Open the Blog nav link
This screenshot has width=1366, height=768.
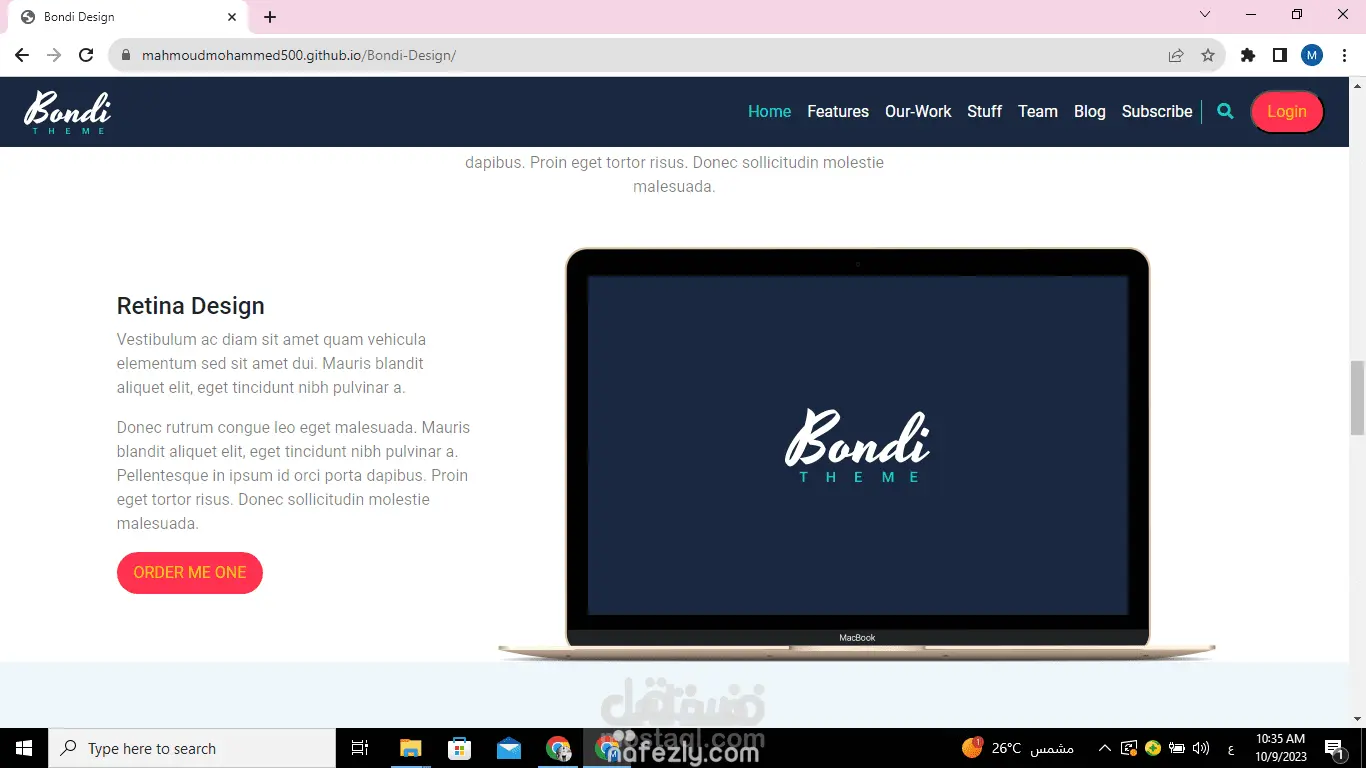pos(1090,111)
